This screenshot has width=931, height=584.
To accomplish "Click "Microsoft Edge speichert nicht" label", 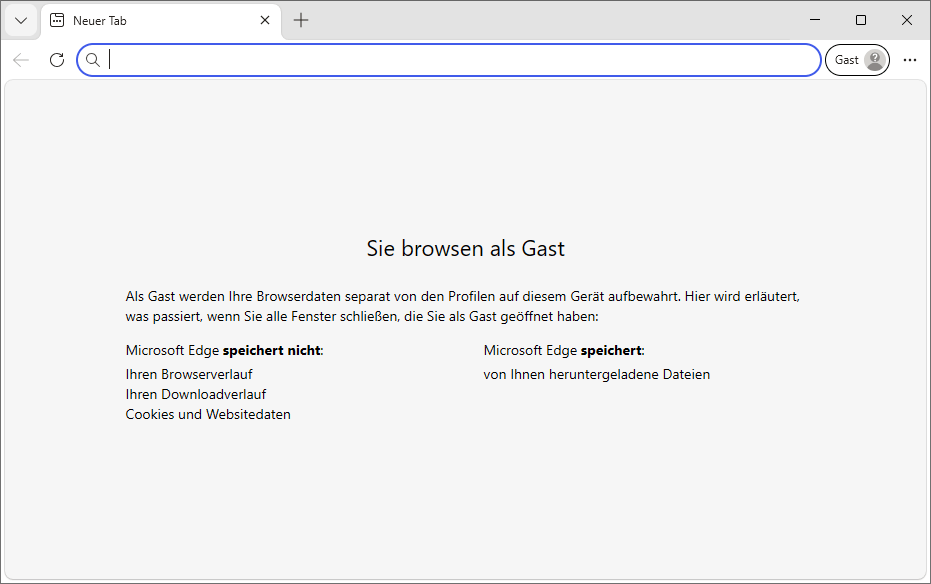I will click(x=224, y=350).
